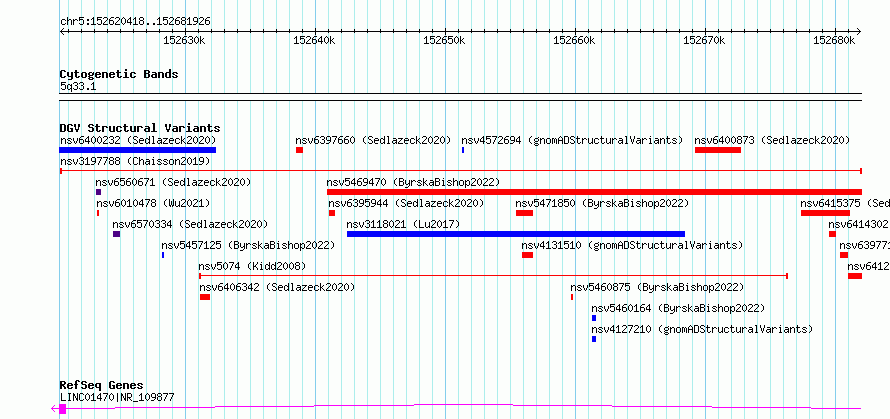Click the red bar under nsv6406342
The height and width of the screenshot is (419, 890).
click(205, 297)
